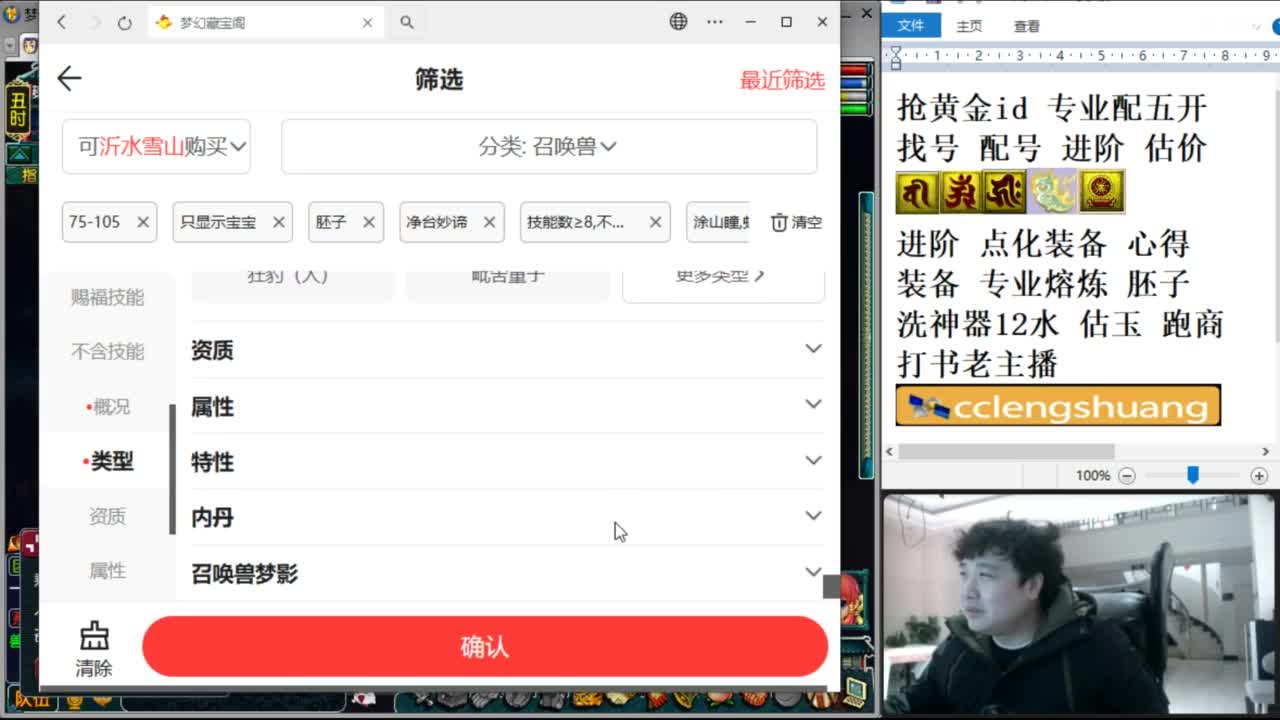Open the browser search magnifier icon
This screenshot has height=720, width=1280.
[x=407, y=22]
